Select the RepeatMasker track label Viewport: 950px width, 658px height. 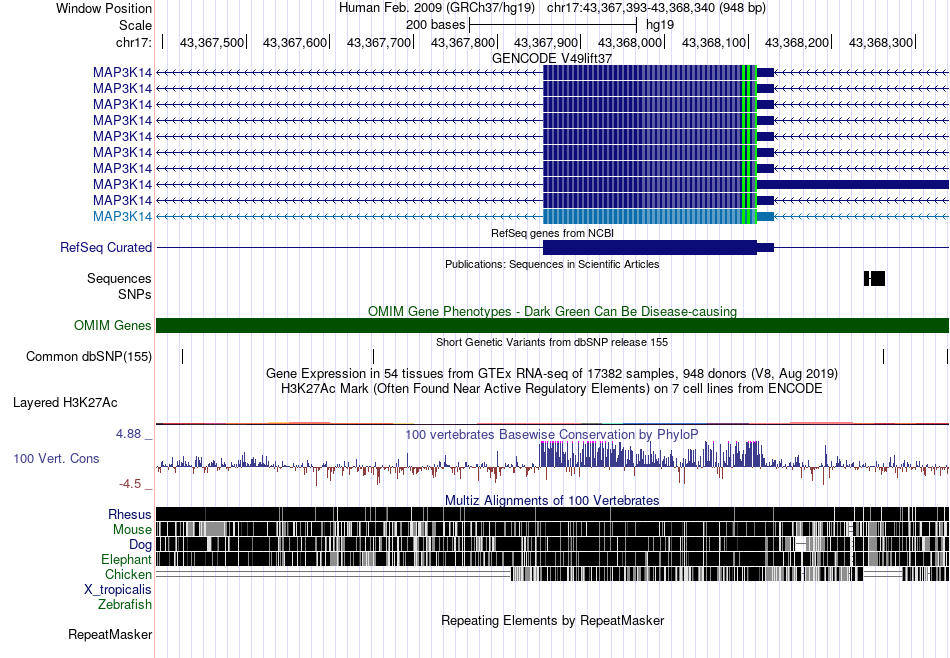tap(110, 635)
